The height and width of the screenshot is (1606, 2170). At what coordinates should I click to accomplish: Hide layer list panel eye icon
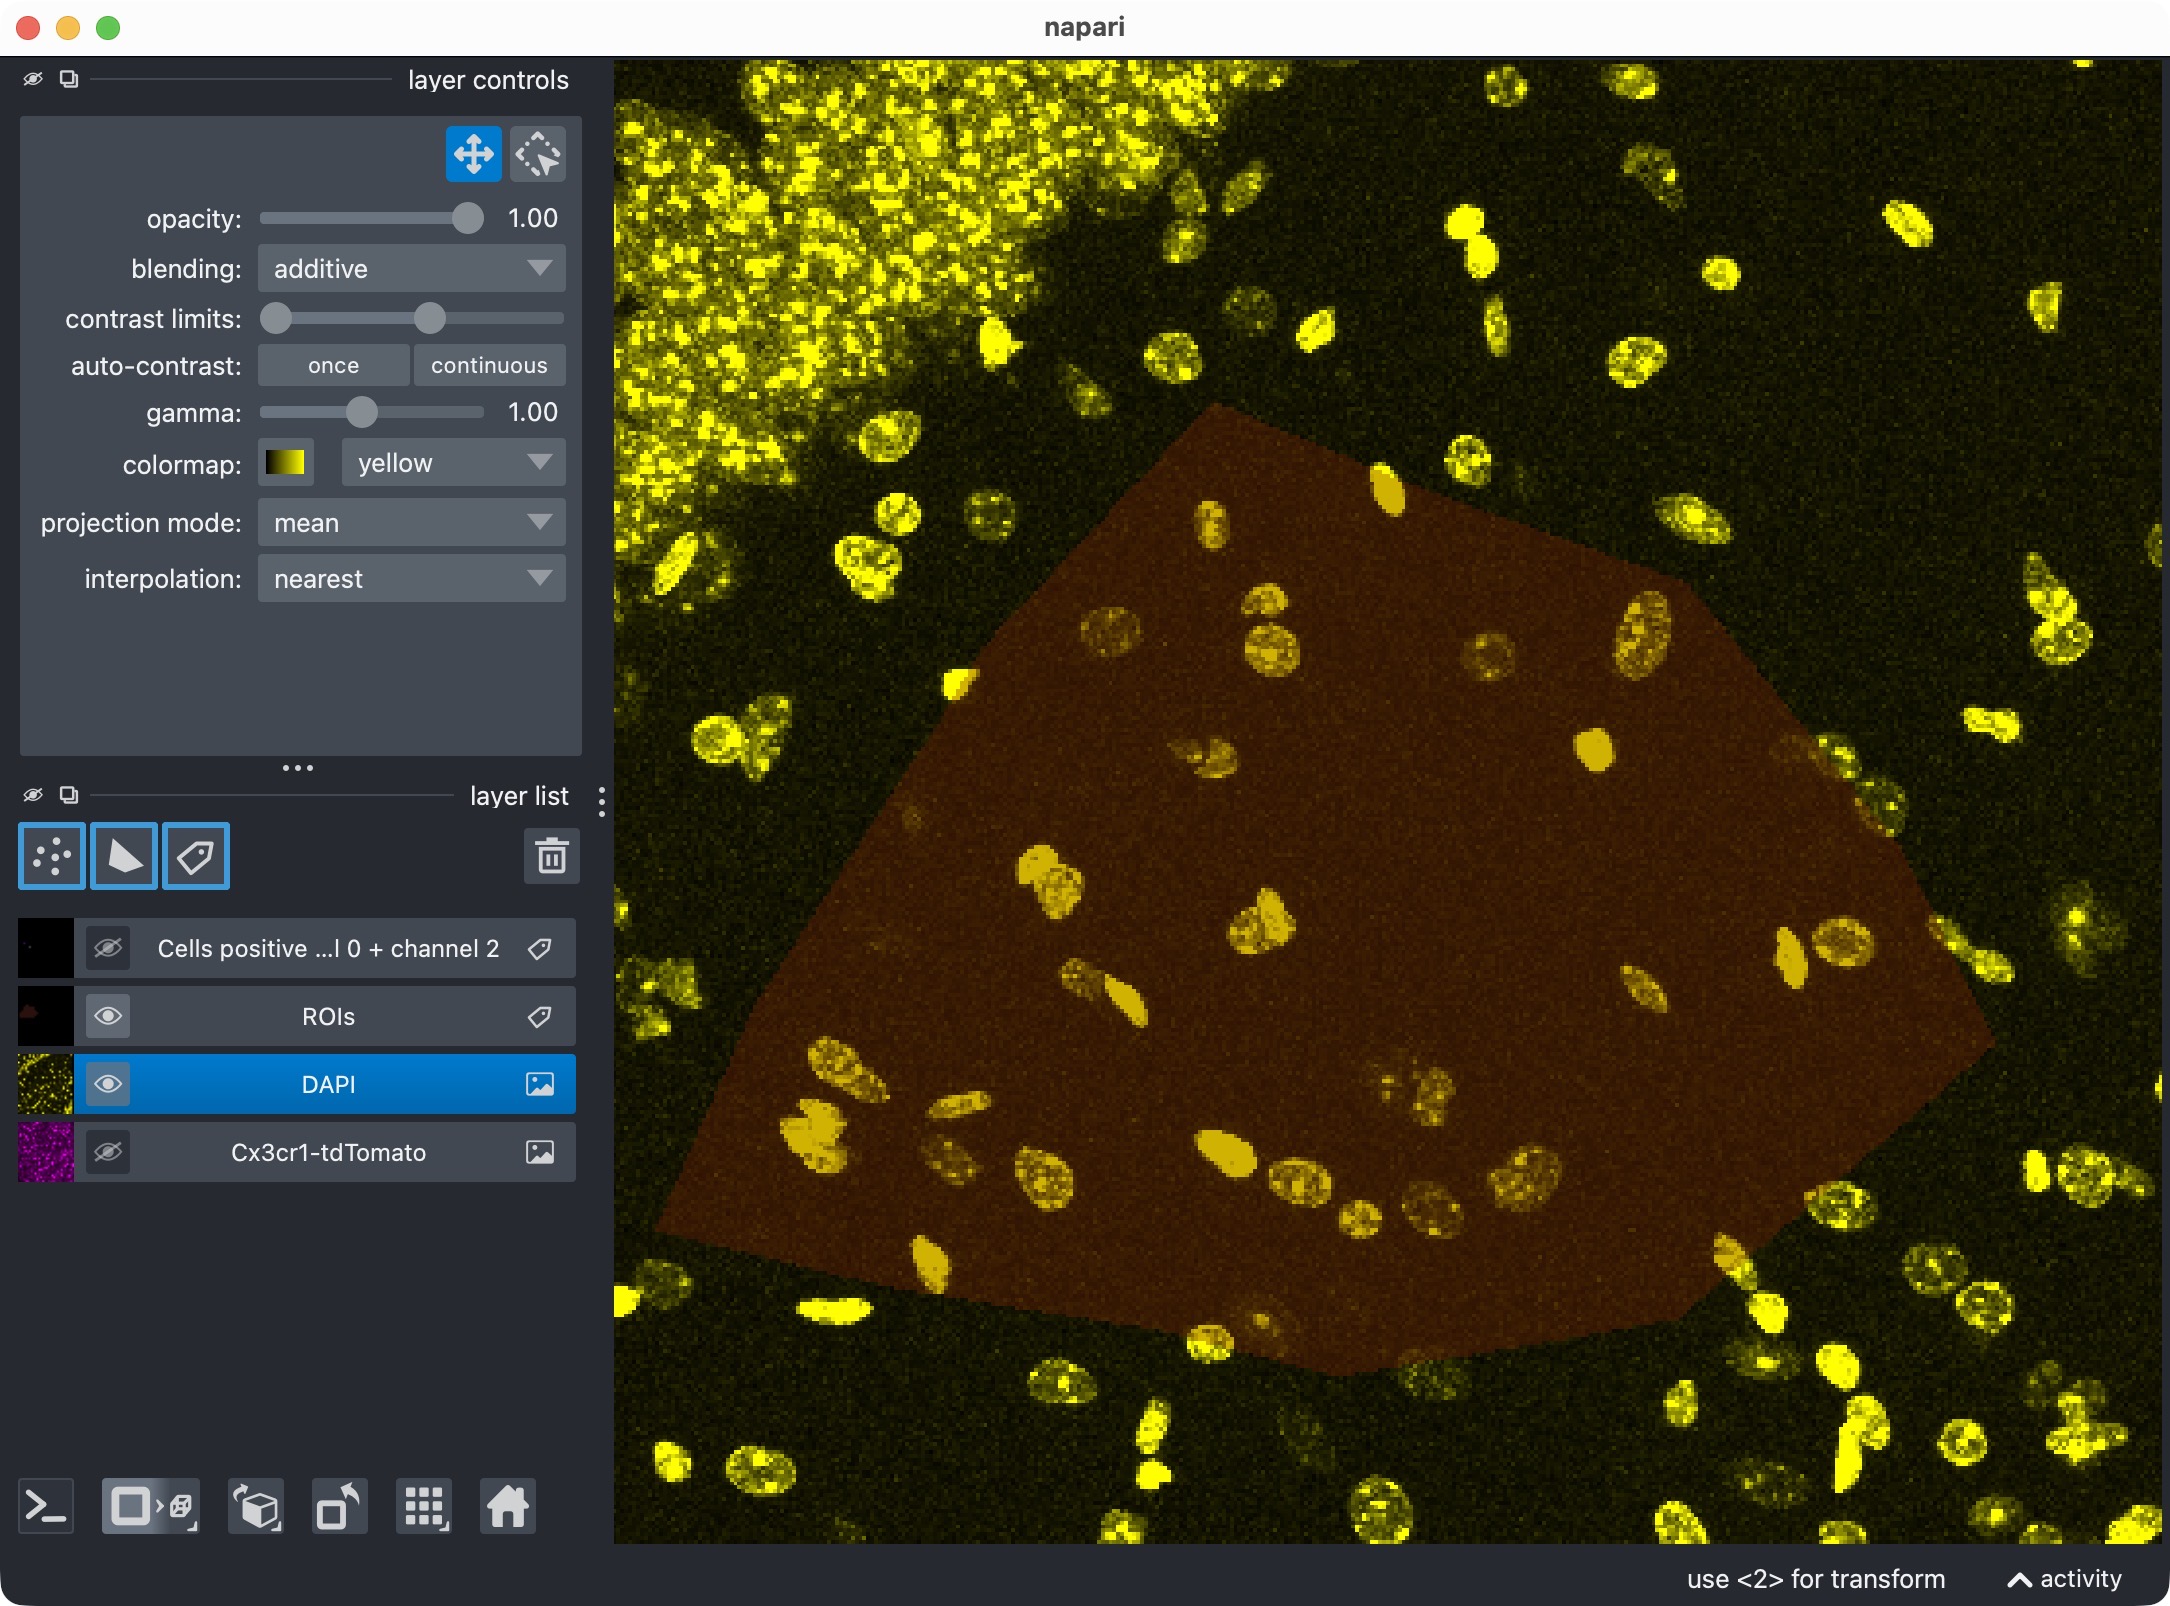tap(33, 795)
